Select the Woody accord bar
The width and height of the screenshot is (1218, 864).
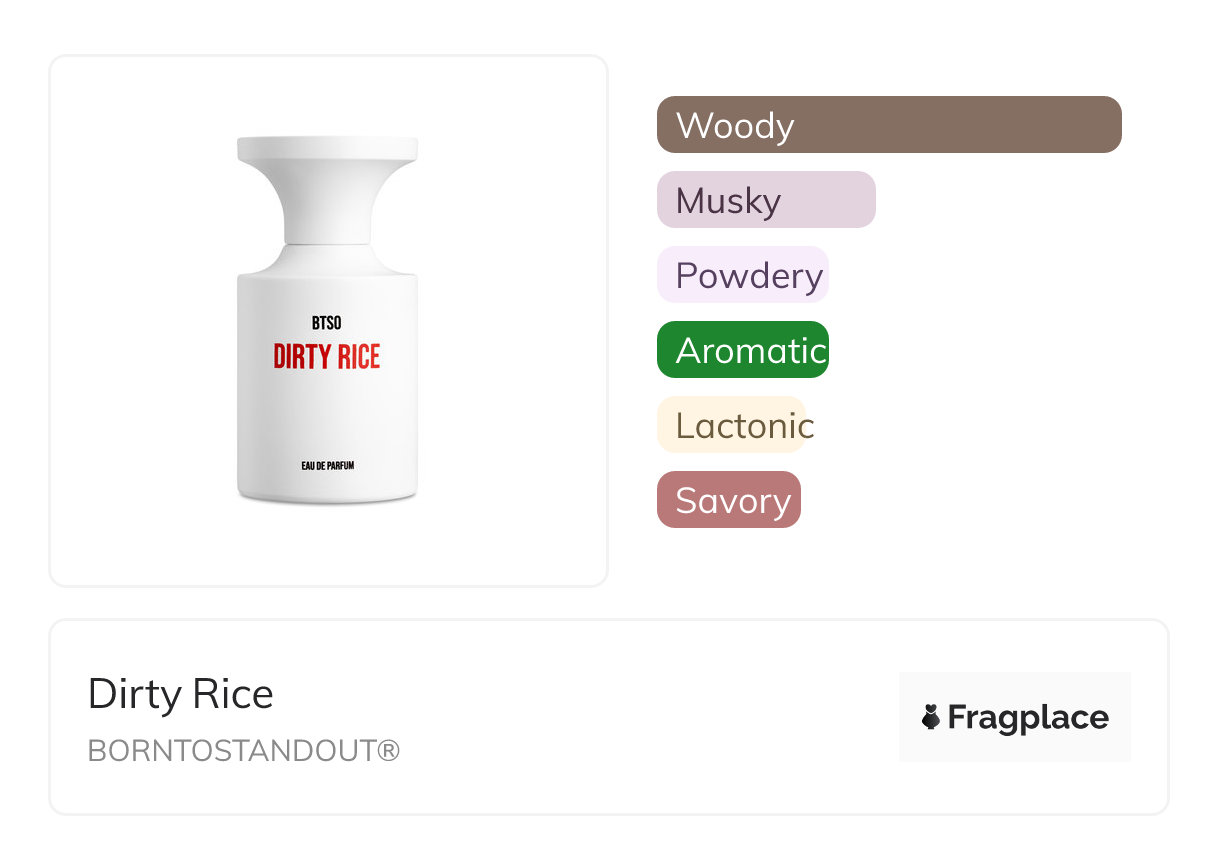point(888,125)
